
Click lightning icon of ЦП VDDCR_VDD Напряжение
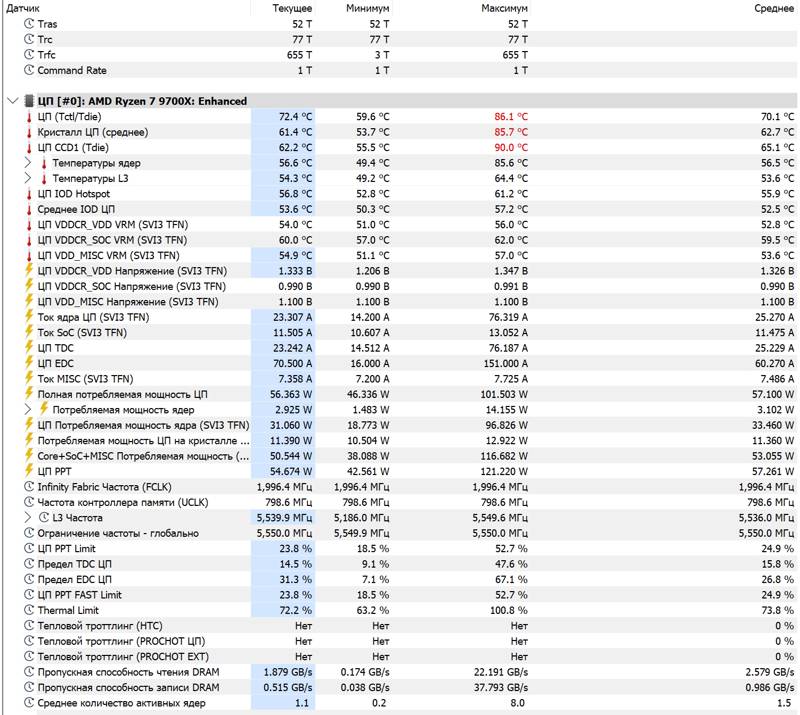click(29, 270)
